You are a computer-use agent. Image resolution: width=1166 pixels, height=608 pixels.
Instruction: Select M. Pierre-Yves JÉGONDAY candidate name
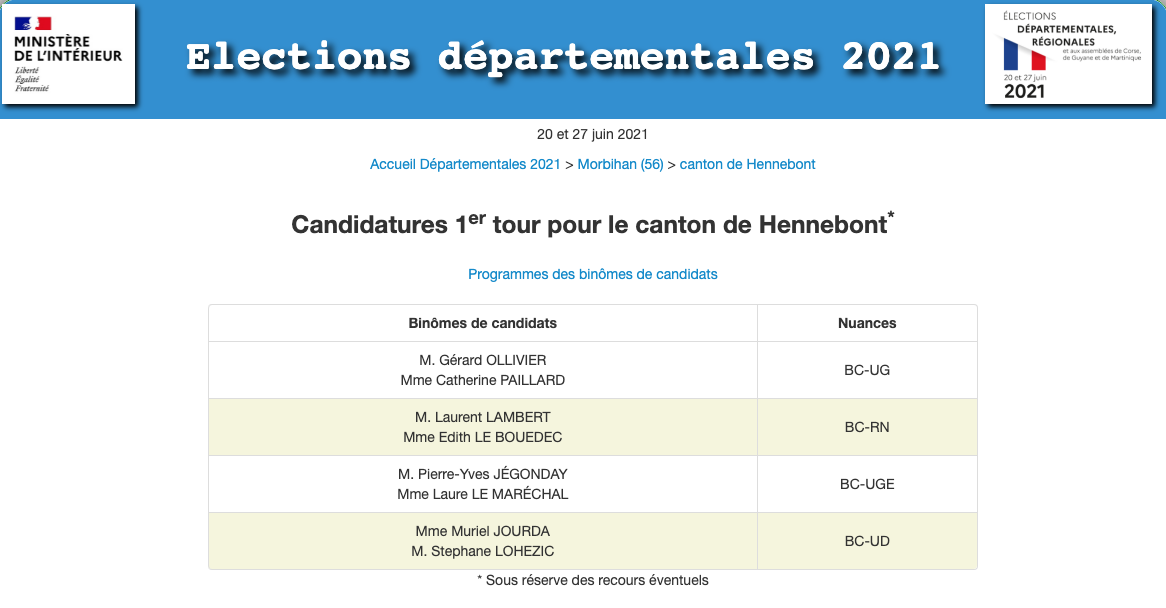tap(483, 474)
